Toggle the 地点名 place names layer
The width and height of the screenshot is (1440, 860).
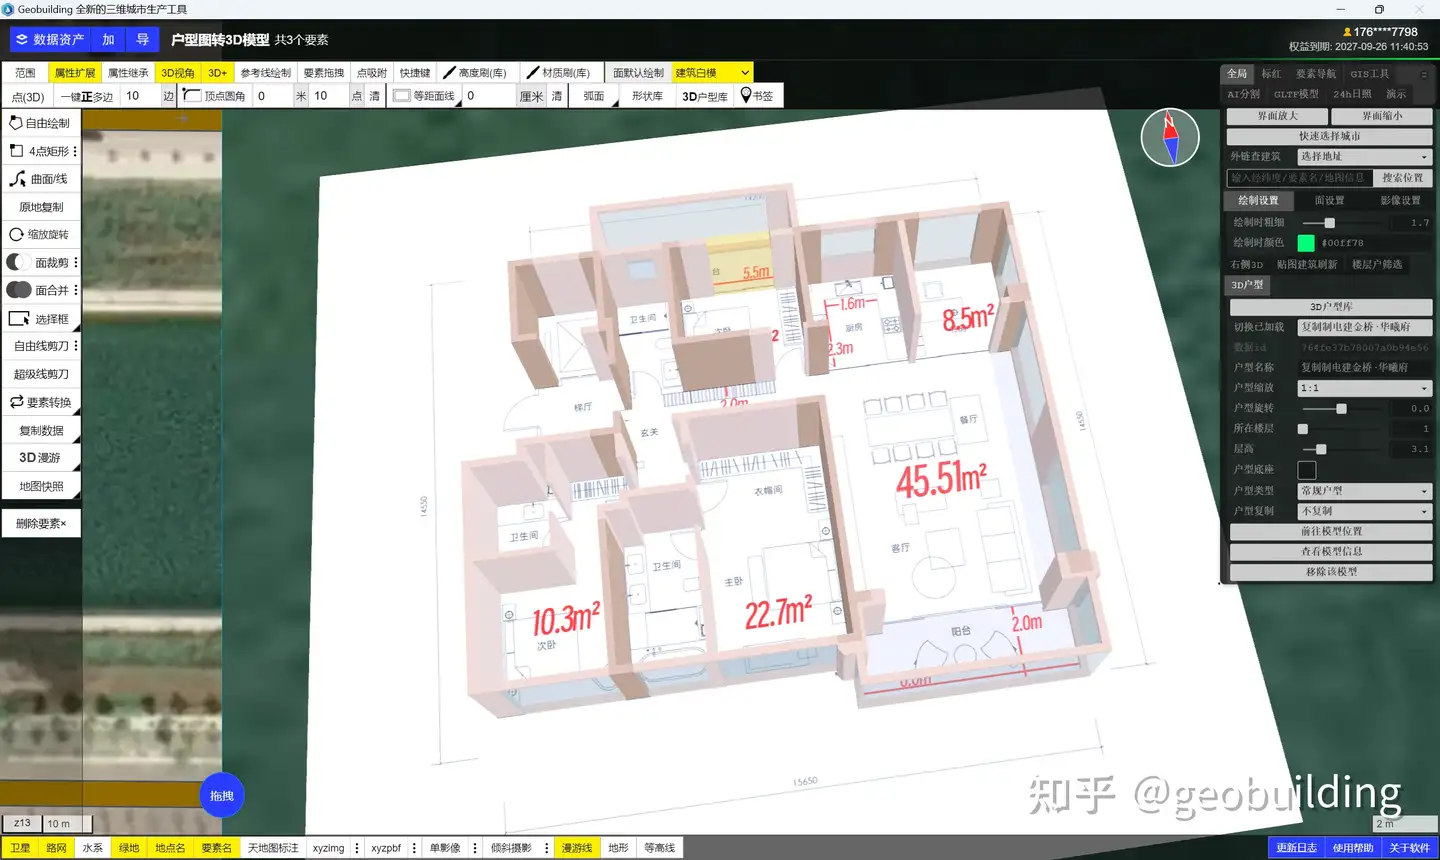(x=170, y=848)
